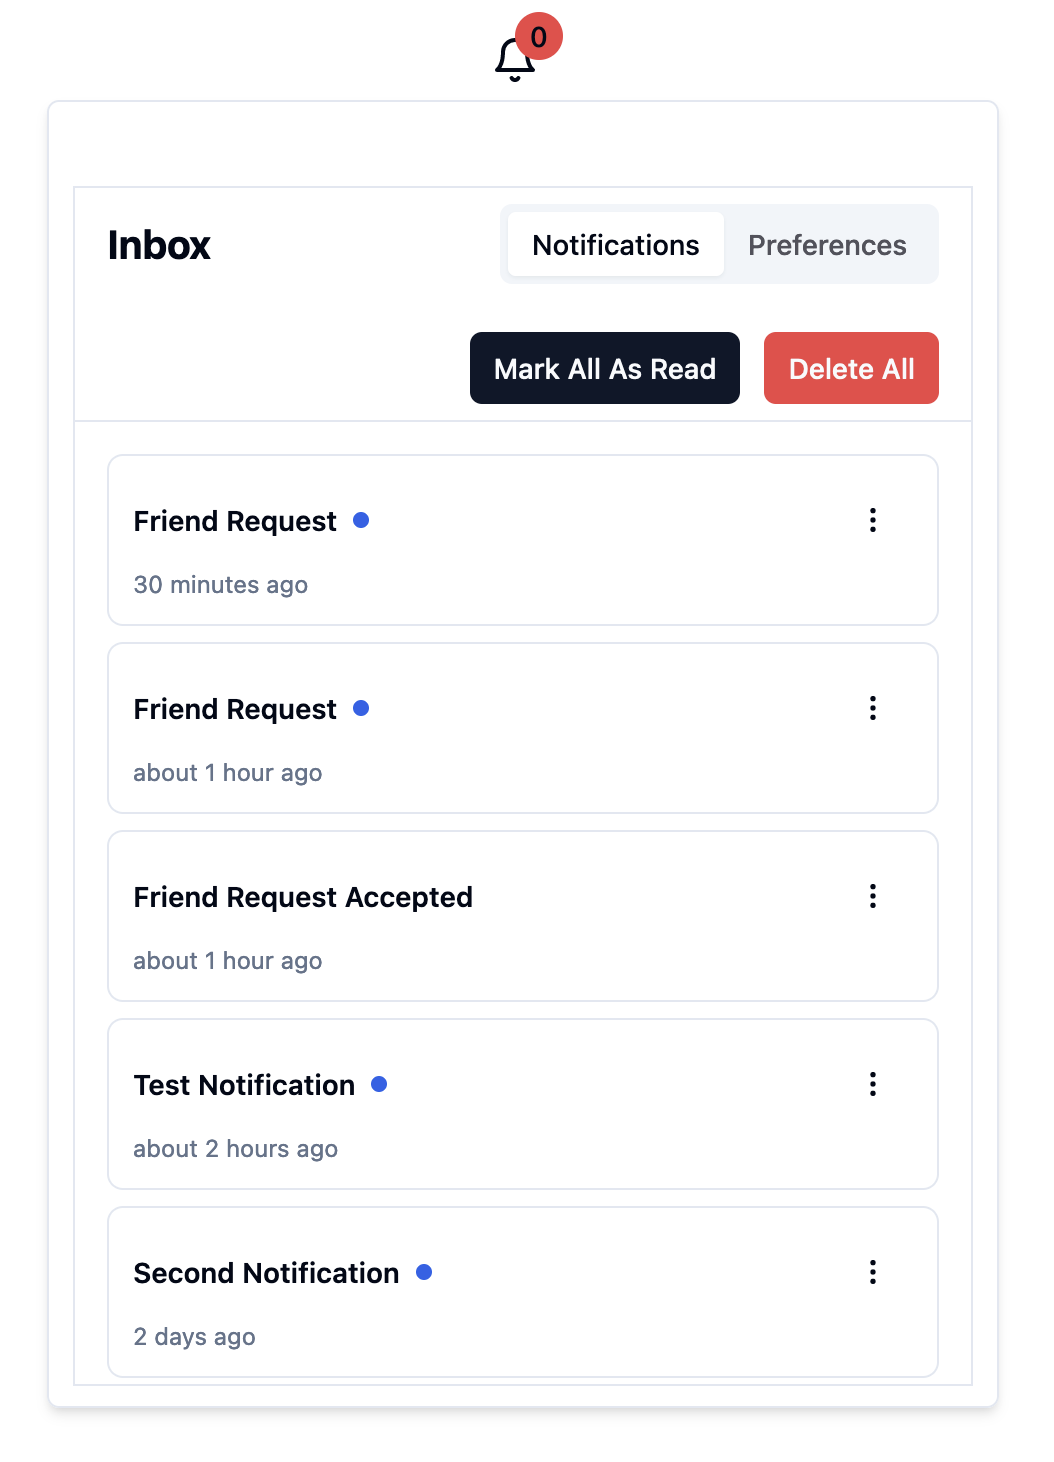The image size is (1054, 1462).
Task: Switch to the Preferences tab
Action: [x=827, y=245]
